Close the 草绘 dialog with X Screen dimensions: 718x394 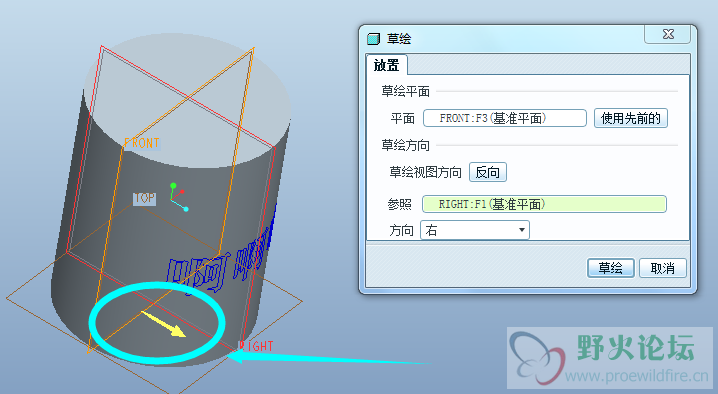[668, 34]
